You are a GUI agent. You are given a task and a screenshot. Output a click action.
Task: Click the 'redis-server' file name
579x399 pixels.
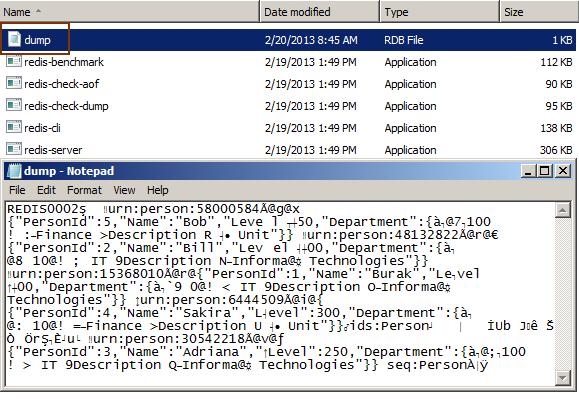(53, 150)
